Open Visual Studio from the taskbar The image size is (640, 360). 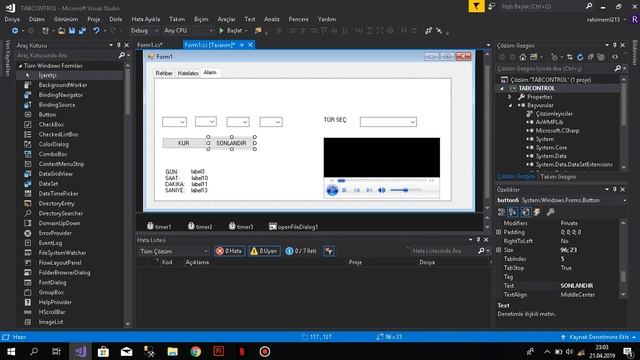coord(80,351)
